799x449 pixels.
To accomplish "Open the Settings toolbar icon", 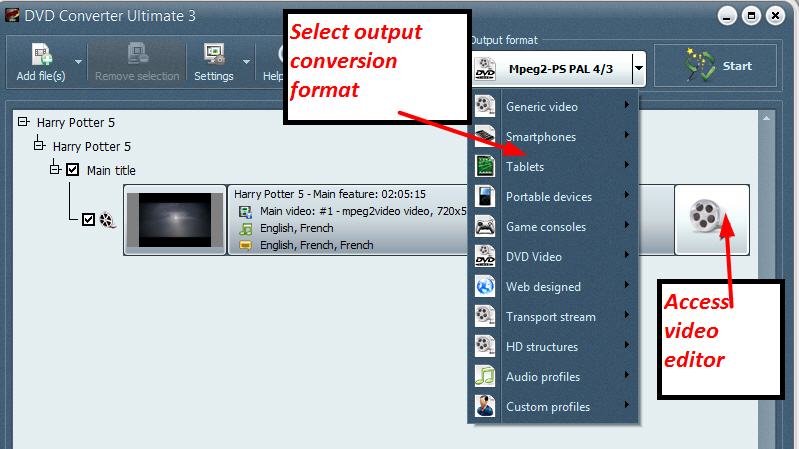I will tap(215, 54).
